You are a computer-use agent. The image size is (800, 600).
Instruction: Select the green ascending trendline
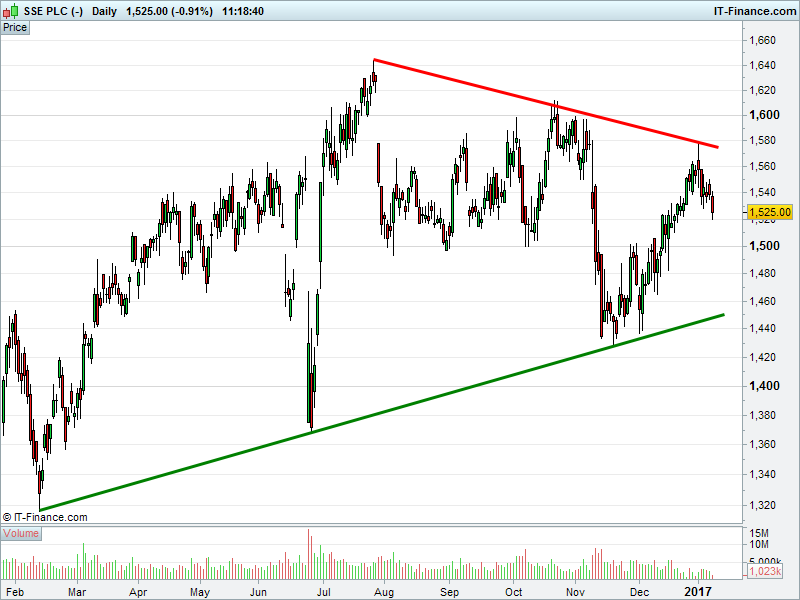click(382, 413)
